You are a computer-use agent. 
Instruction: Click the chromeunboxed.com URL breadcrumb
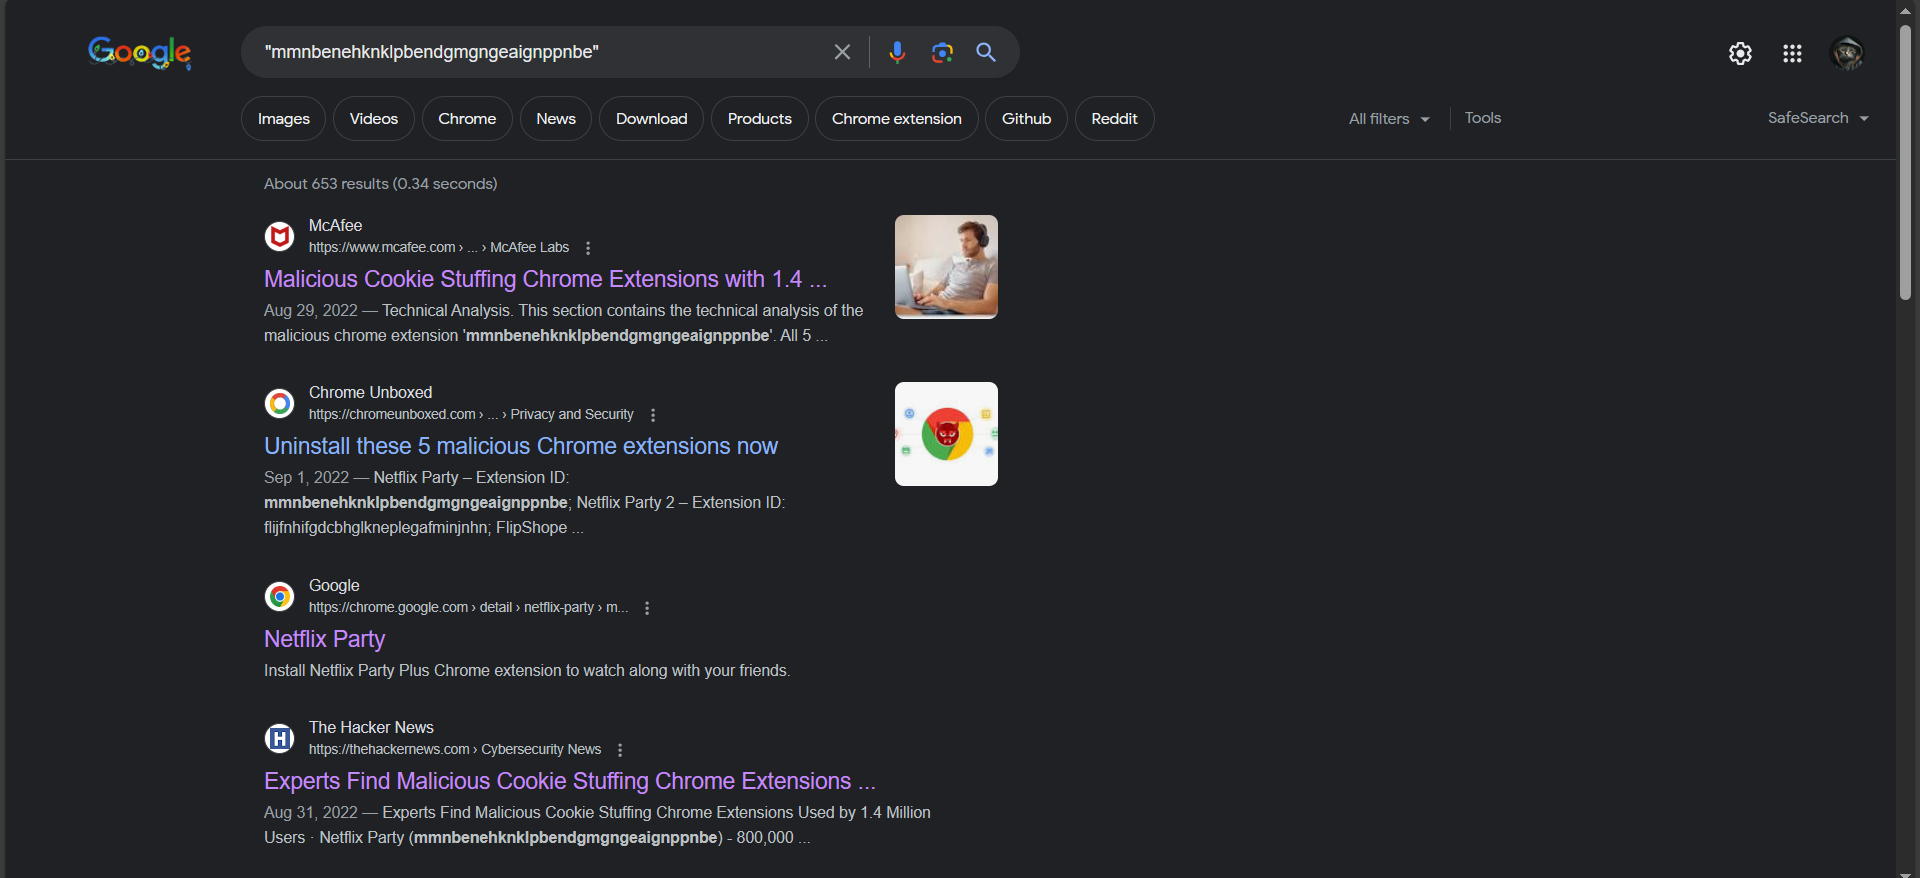pos(471,415)
